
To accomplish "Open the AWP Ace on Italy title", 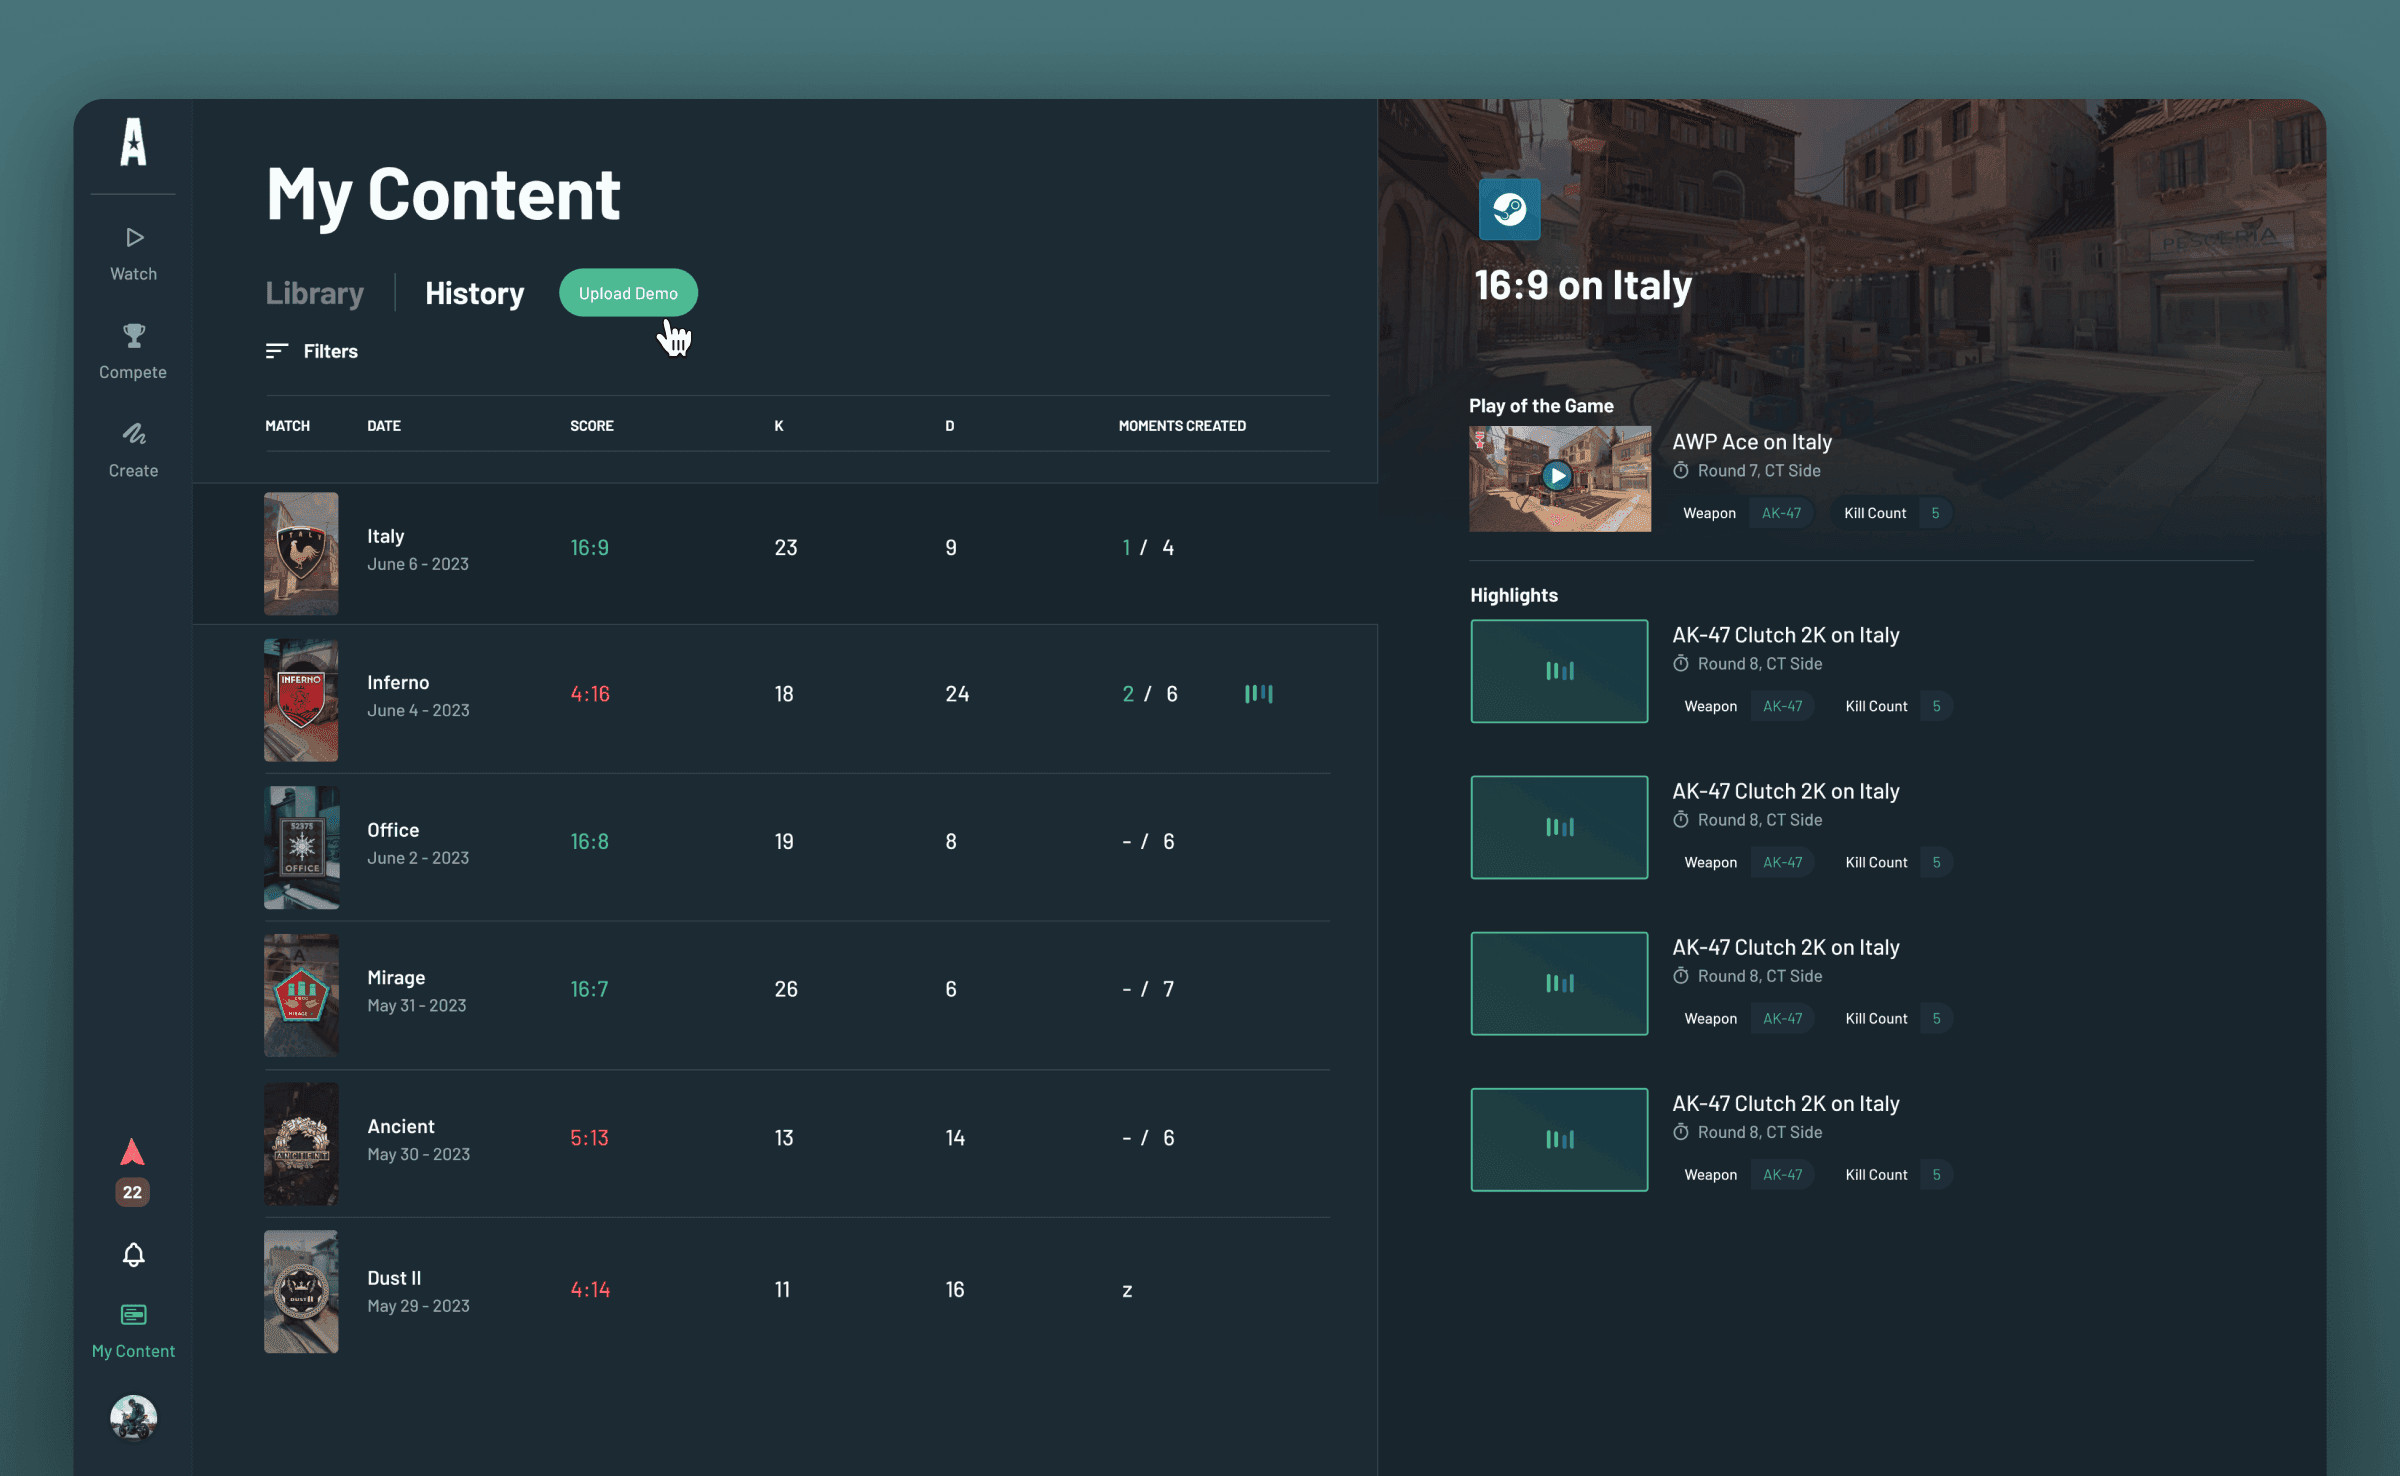I will (1752, 441).
